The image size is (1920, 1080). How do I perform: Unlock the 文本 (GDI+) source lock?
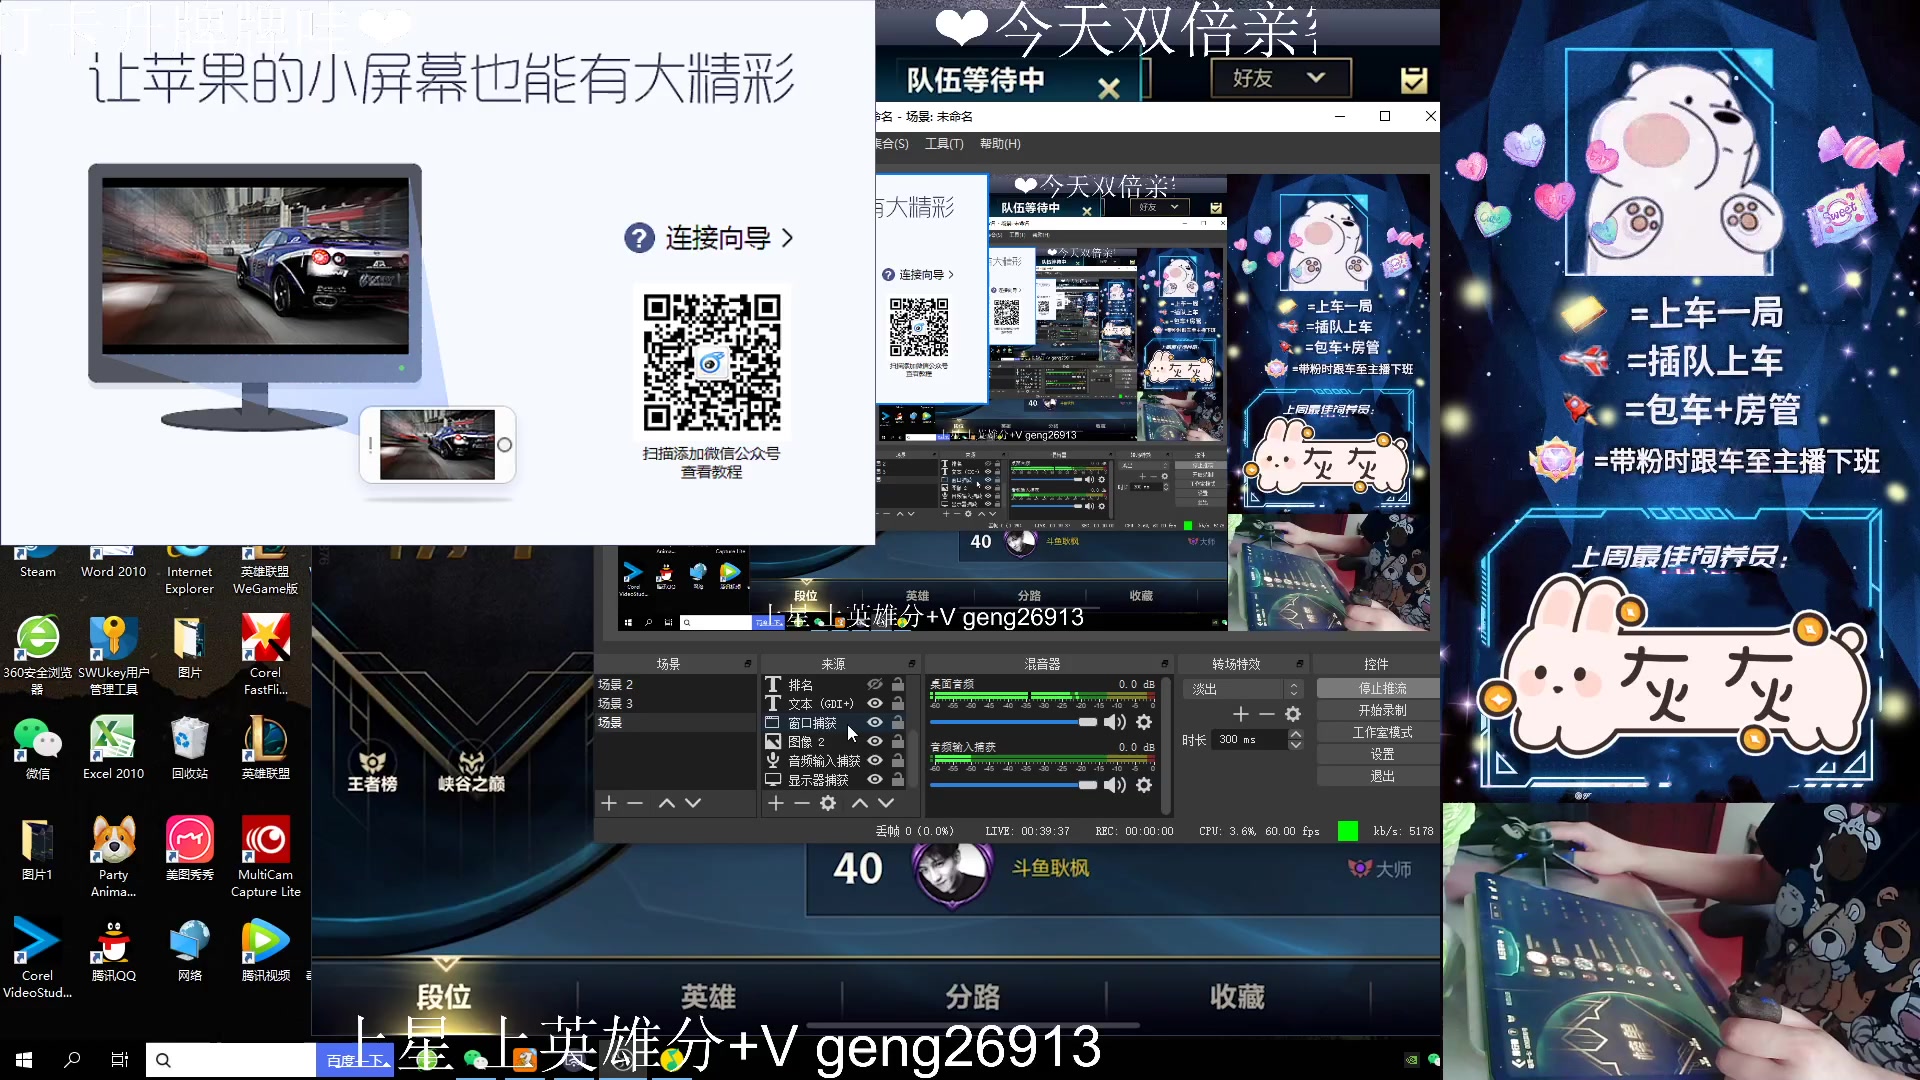[898, 703]
